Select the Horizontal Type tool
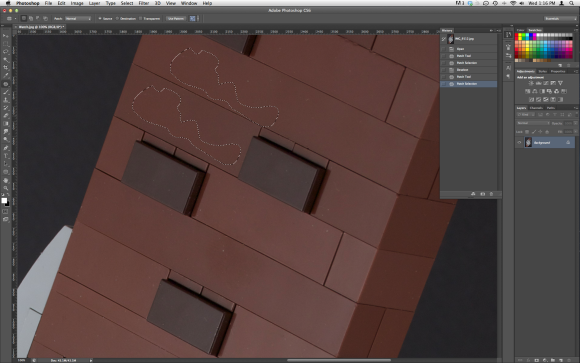This screenshot has width=580, height=363. [x=6, y=156]
